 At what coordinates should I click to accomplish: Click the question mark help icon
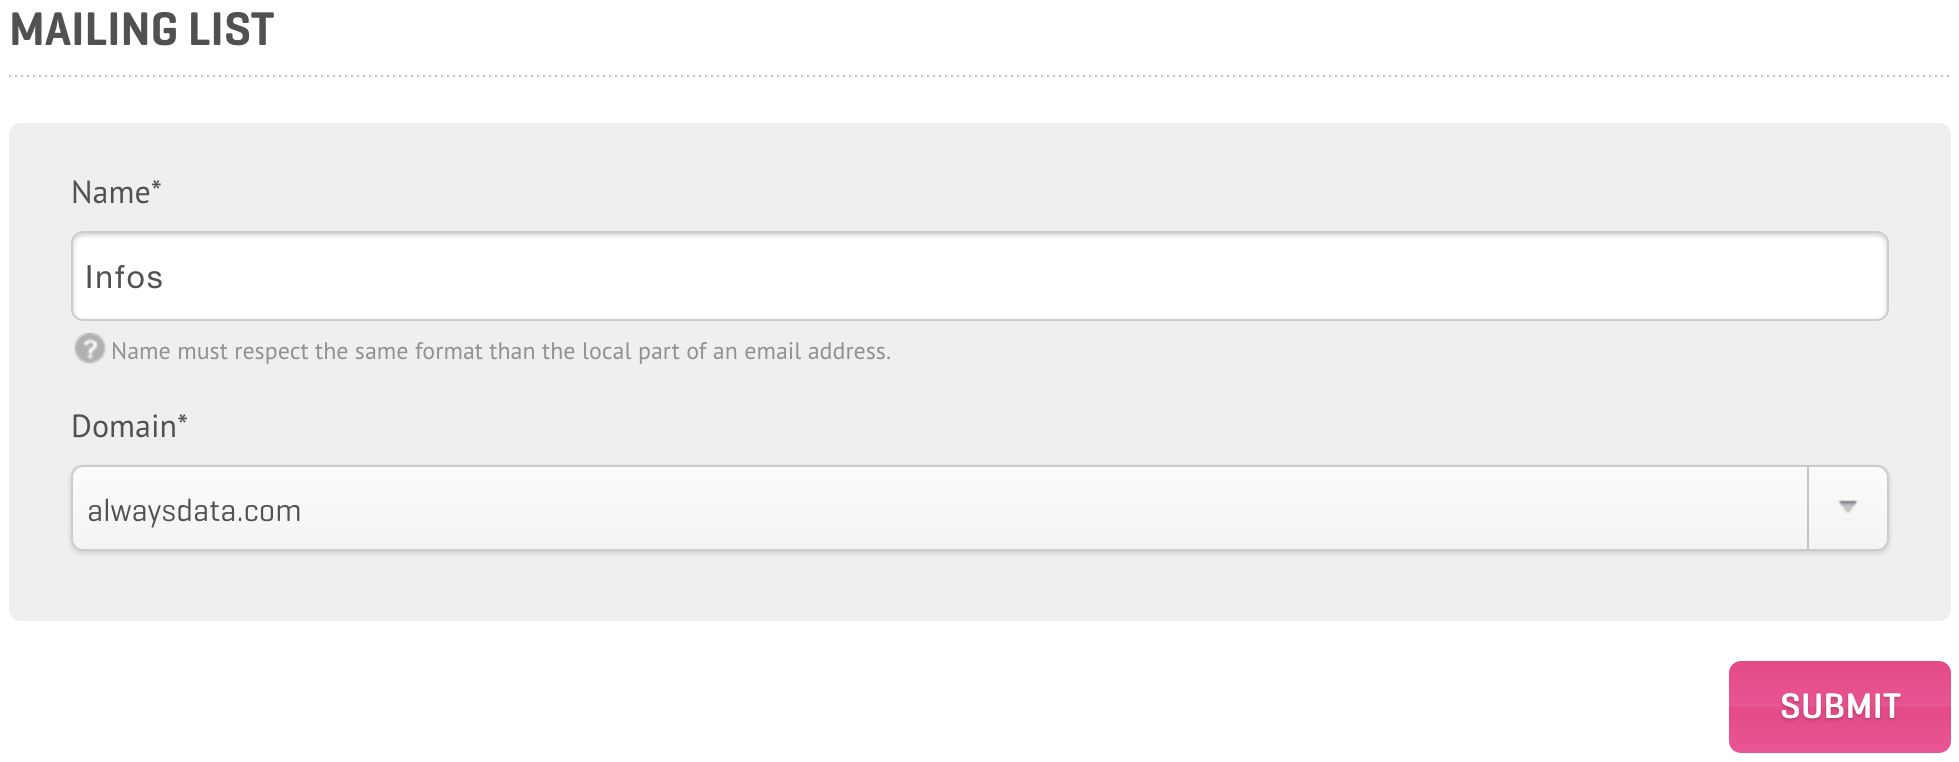tap(90, 349)
